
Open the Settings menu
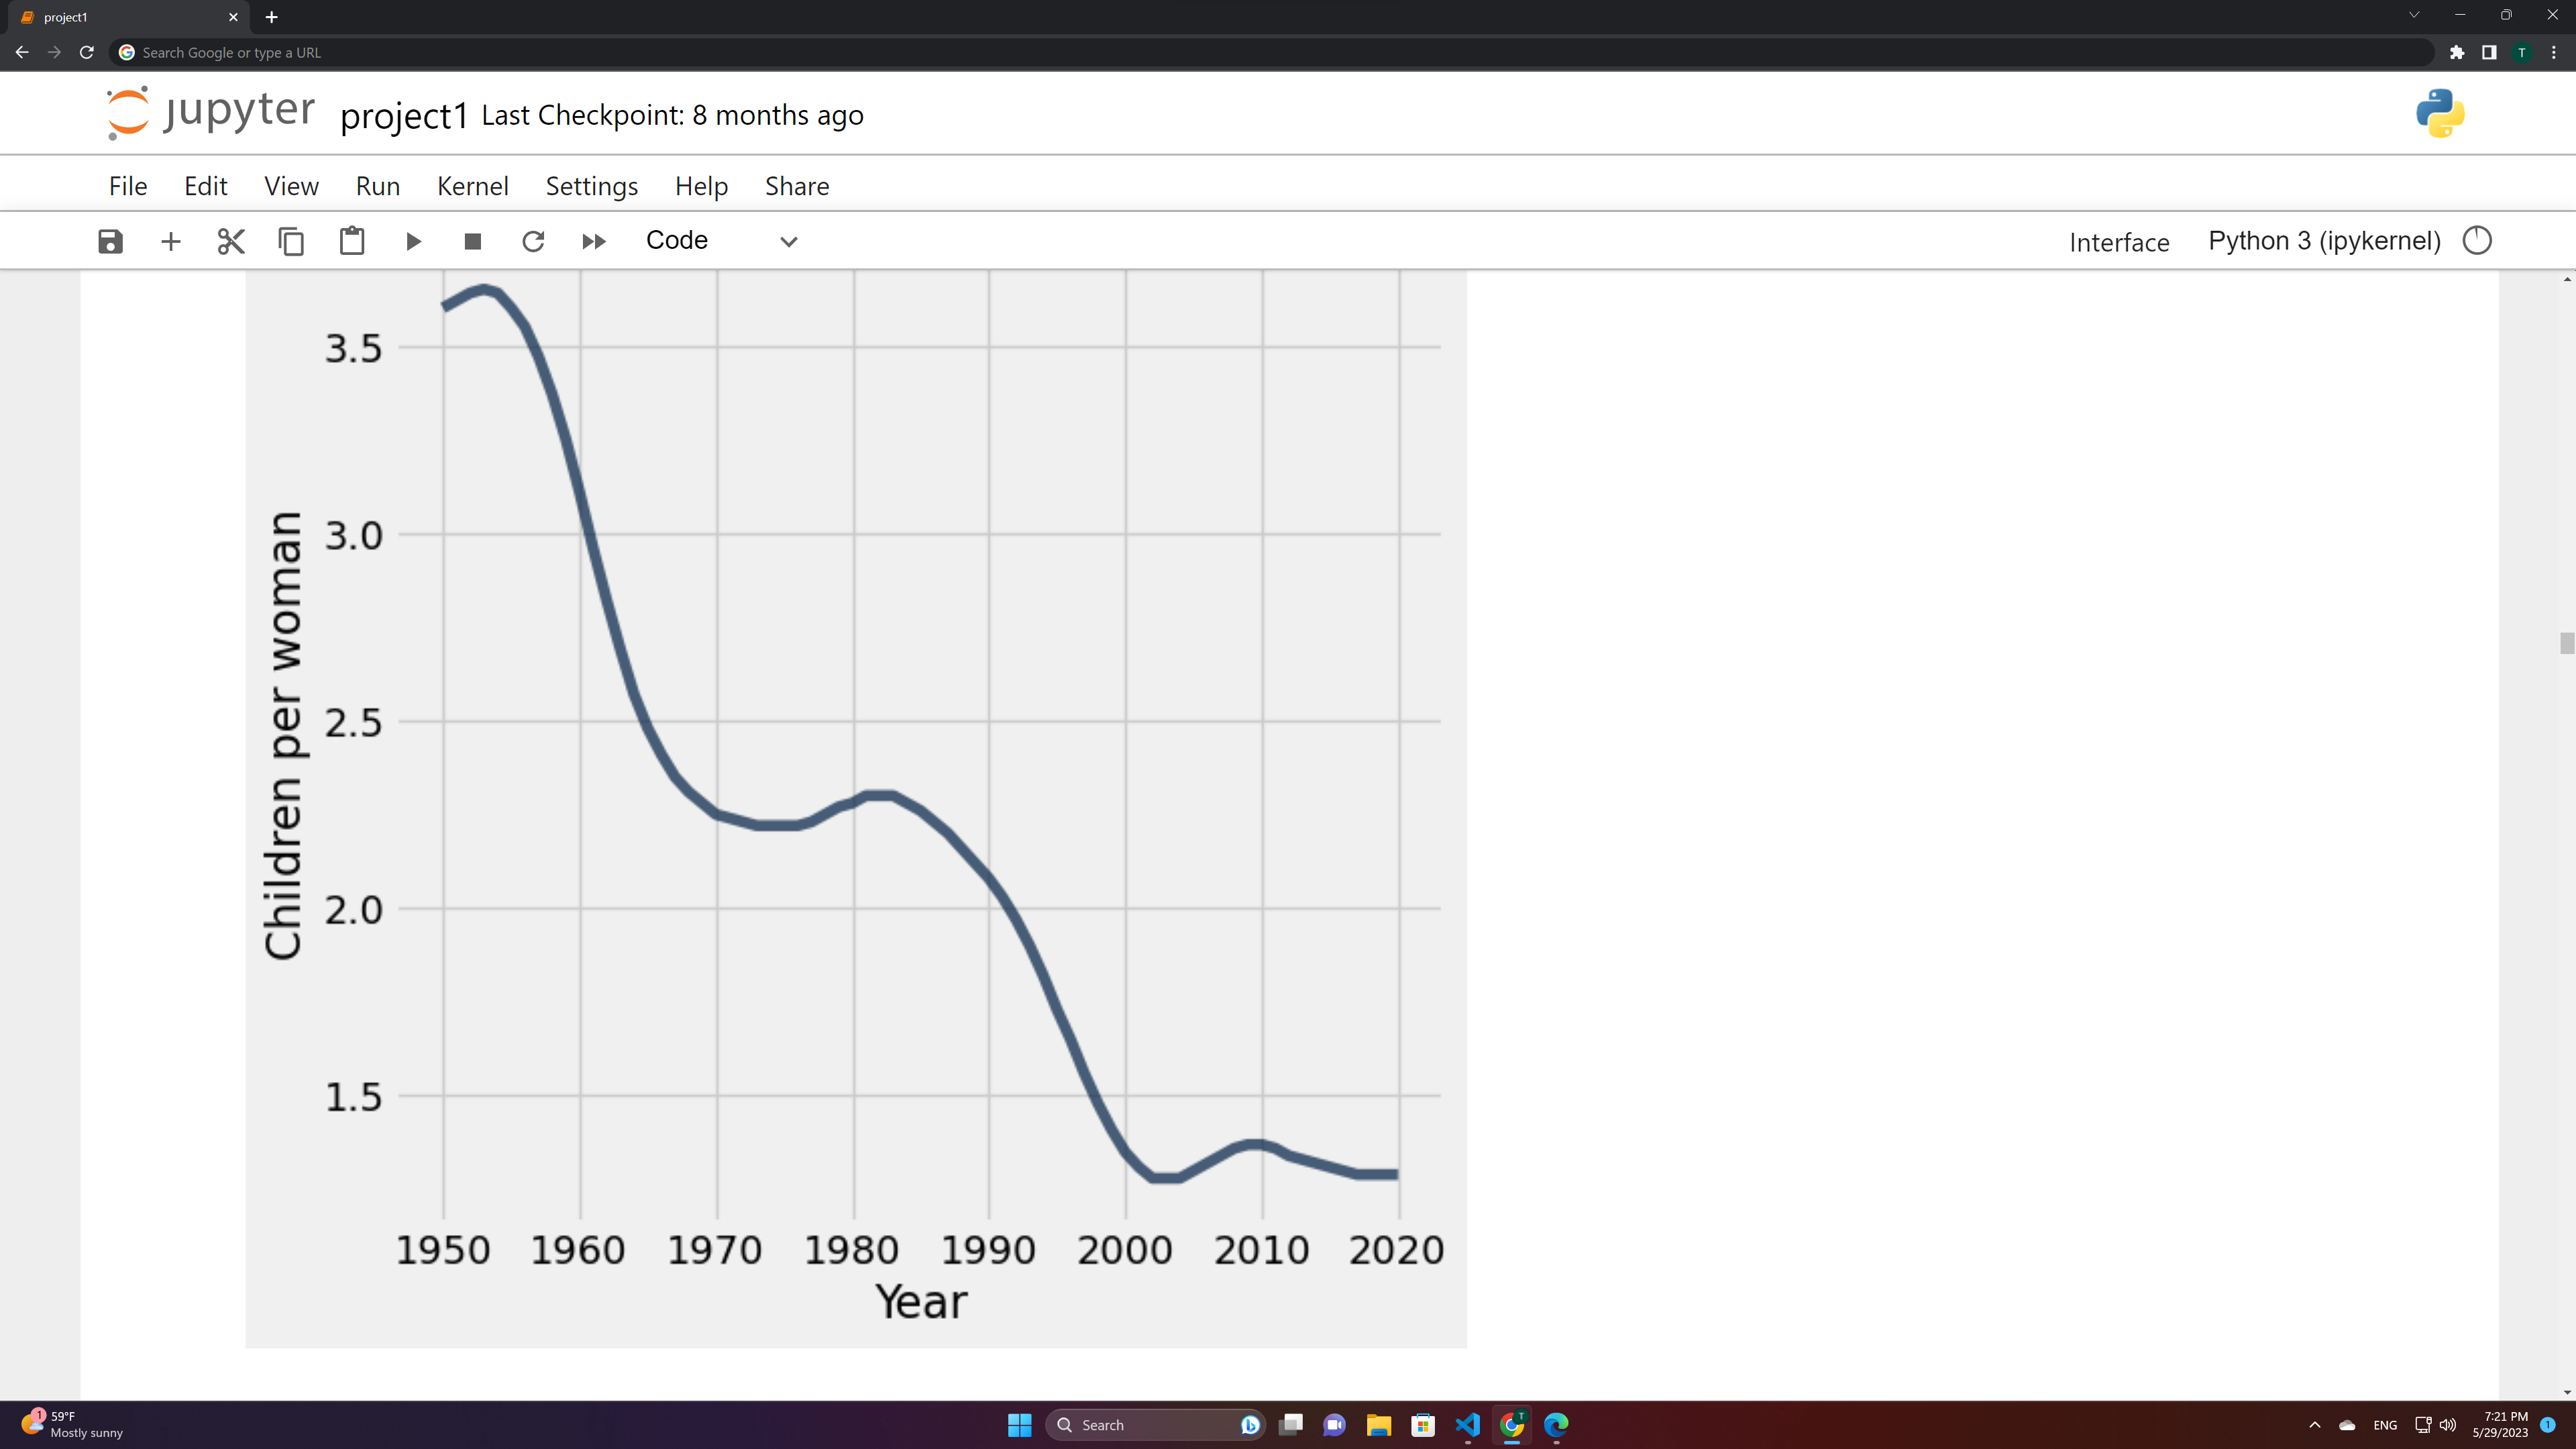coord(591,186)
